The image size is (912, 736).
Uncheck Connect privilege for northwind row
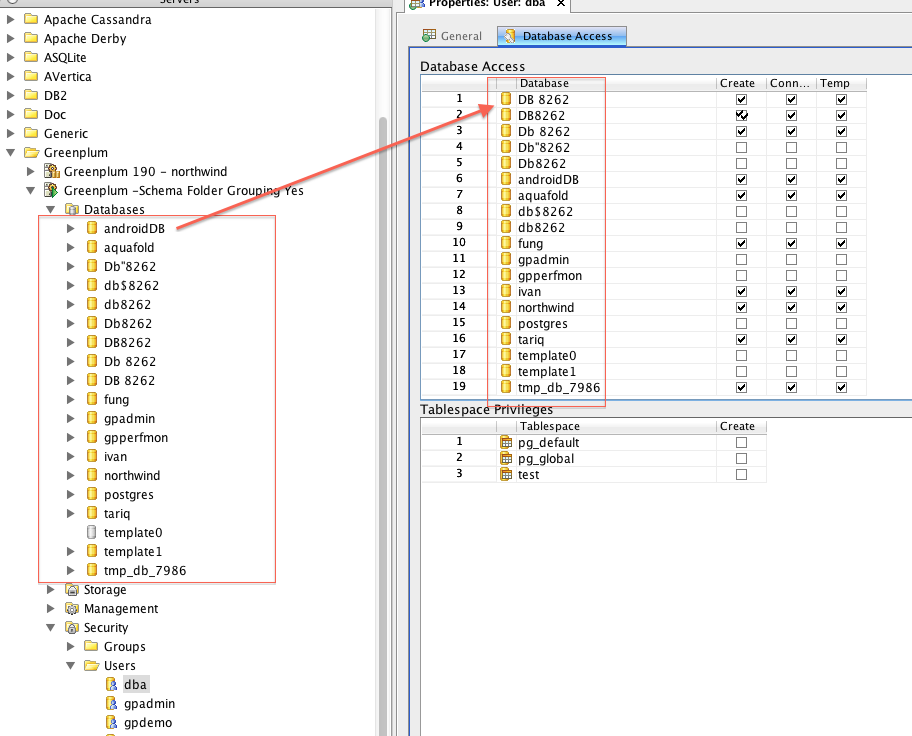pyautogui.click(x=791, y=307)
